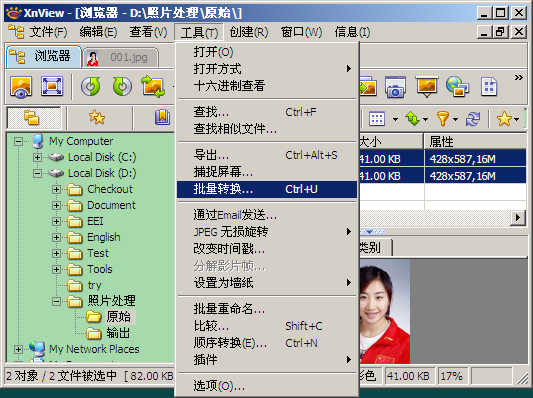
Task: Open the 查看(V) menu
Action: click(148, 32)
